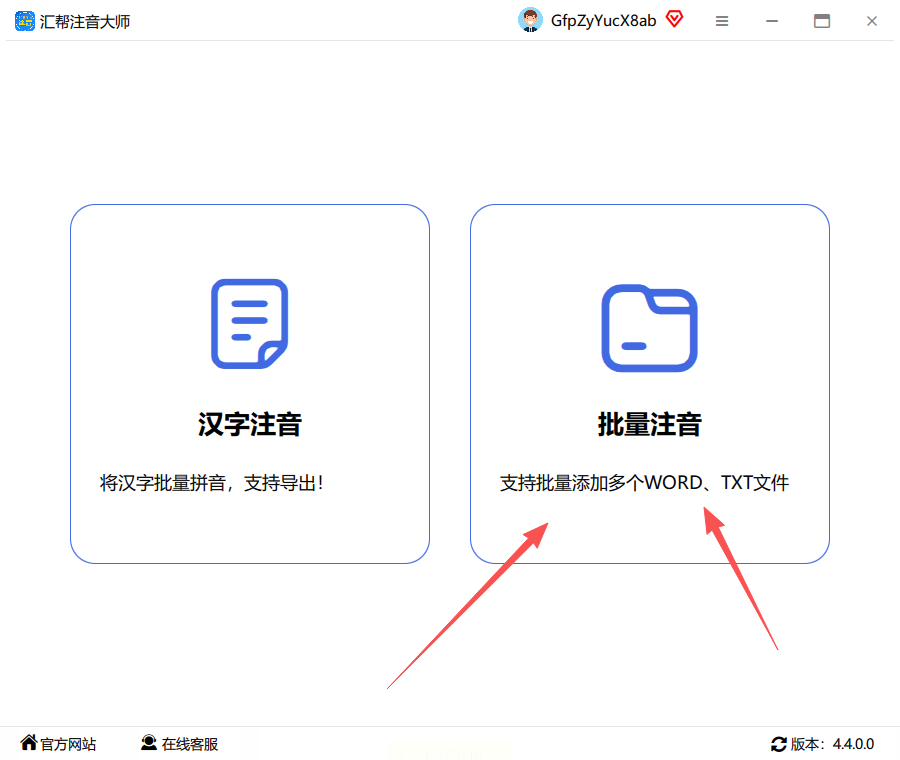Open the 批量注音 heading
Screen dimensions: 900x760
[x=649, y=424]
